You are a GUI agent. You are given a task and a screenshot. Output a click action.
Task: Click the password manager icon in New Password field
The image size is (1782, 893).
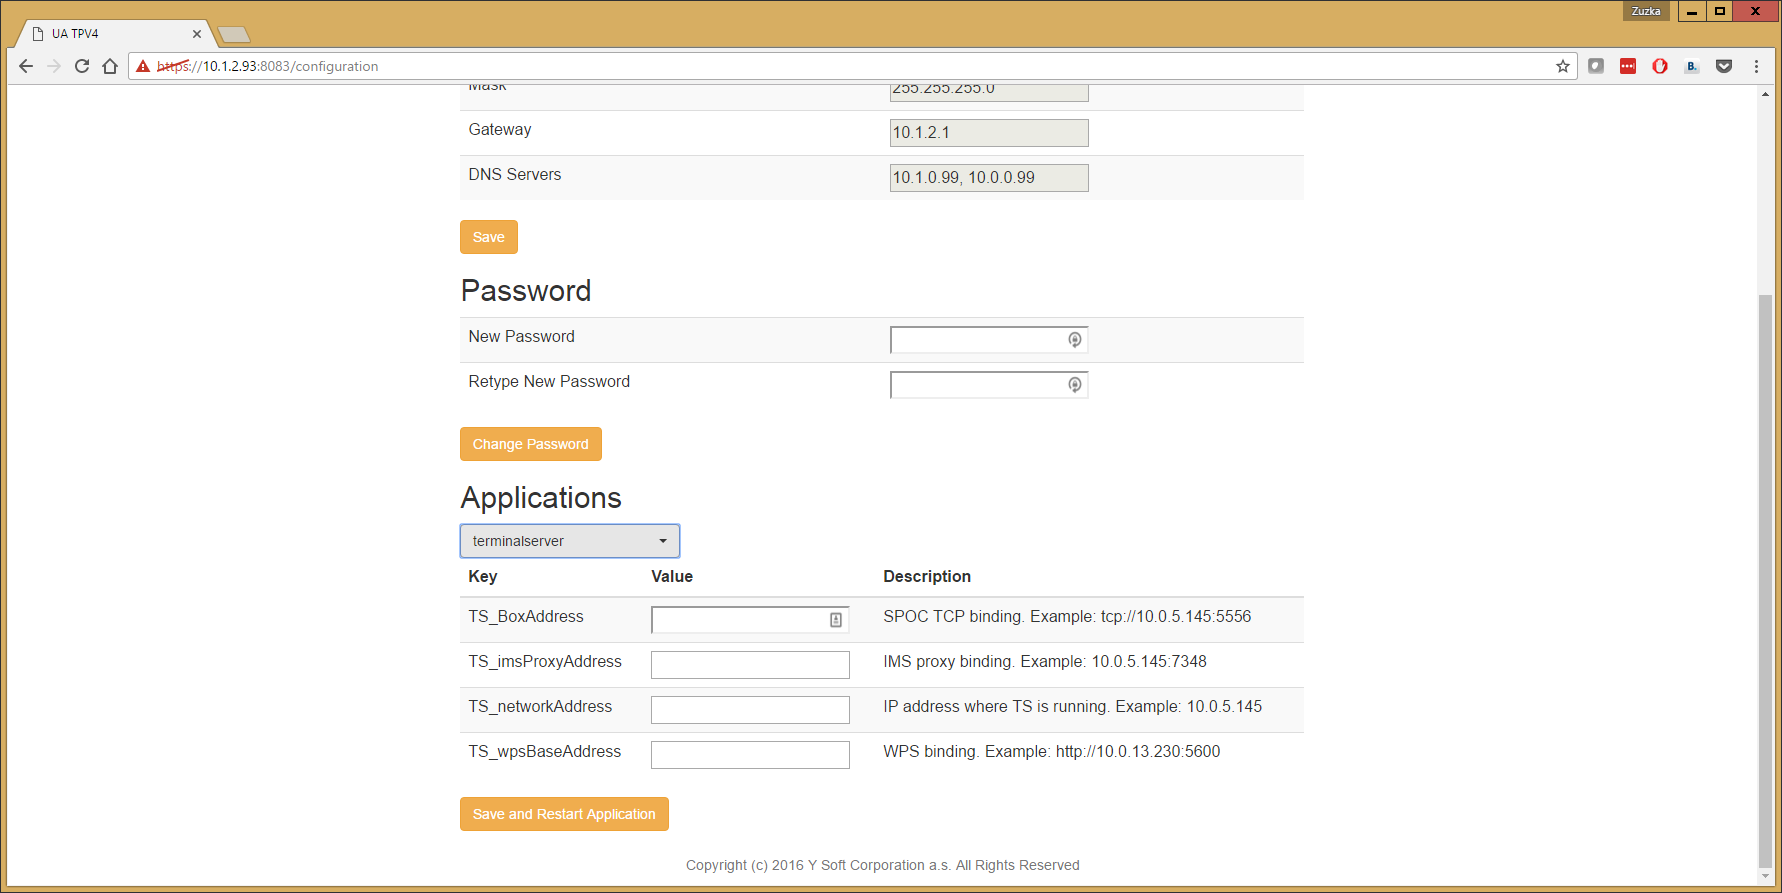(1074, 340)
